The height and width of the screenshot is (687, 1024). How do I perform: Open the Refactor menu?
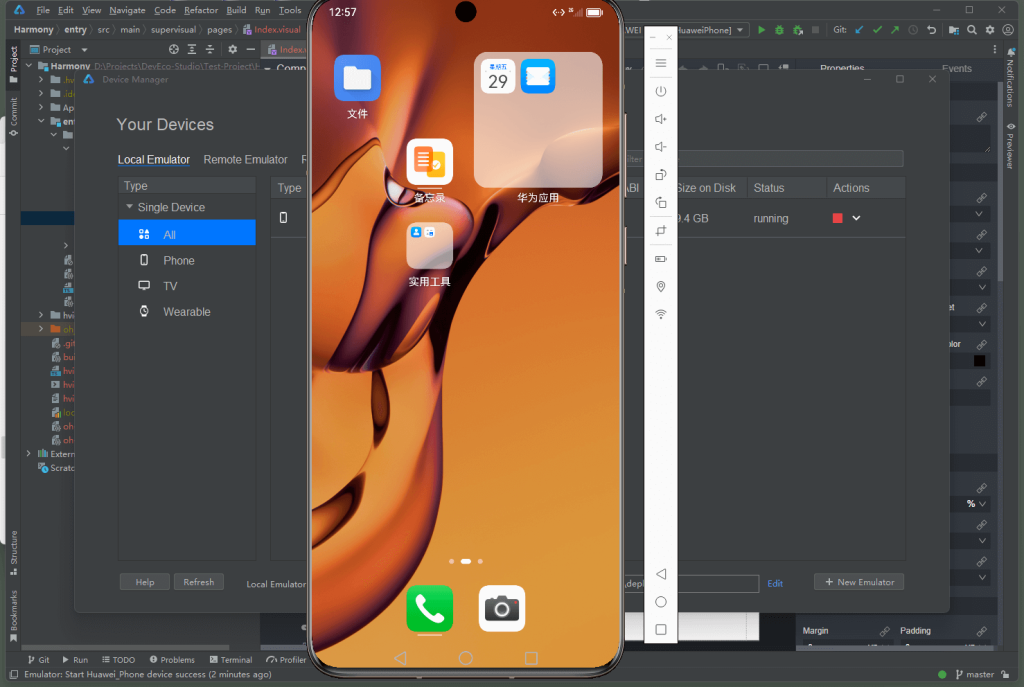coord(201,10)
